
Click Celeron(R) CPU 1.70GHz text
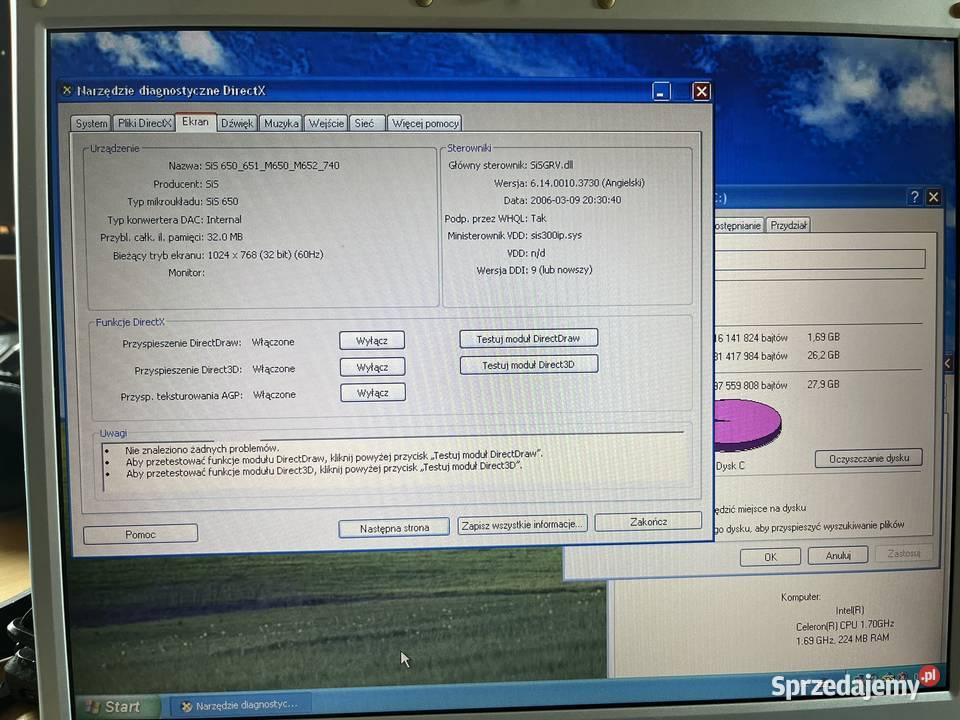pyautogui.click(x=845, y=625)
